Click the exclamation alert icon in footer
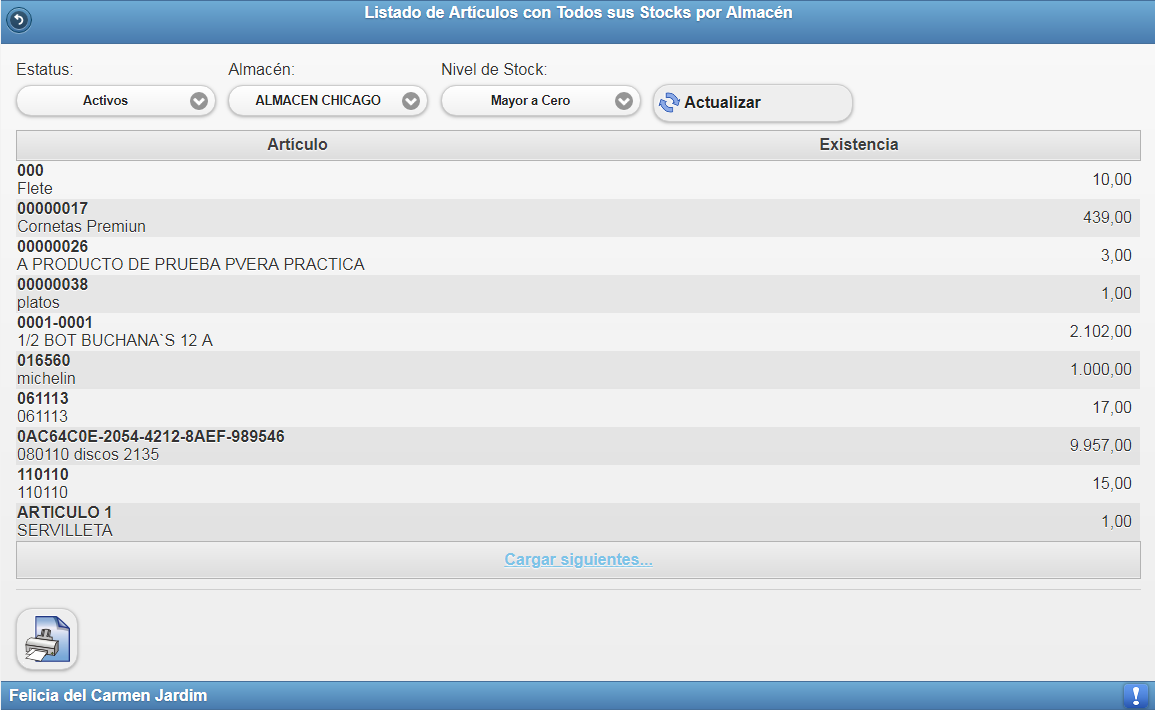This screenshot has width=1155, height=710. pos(1135,695)
